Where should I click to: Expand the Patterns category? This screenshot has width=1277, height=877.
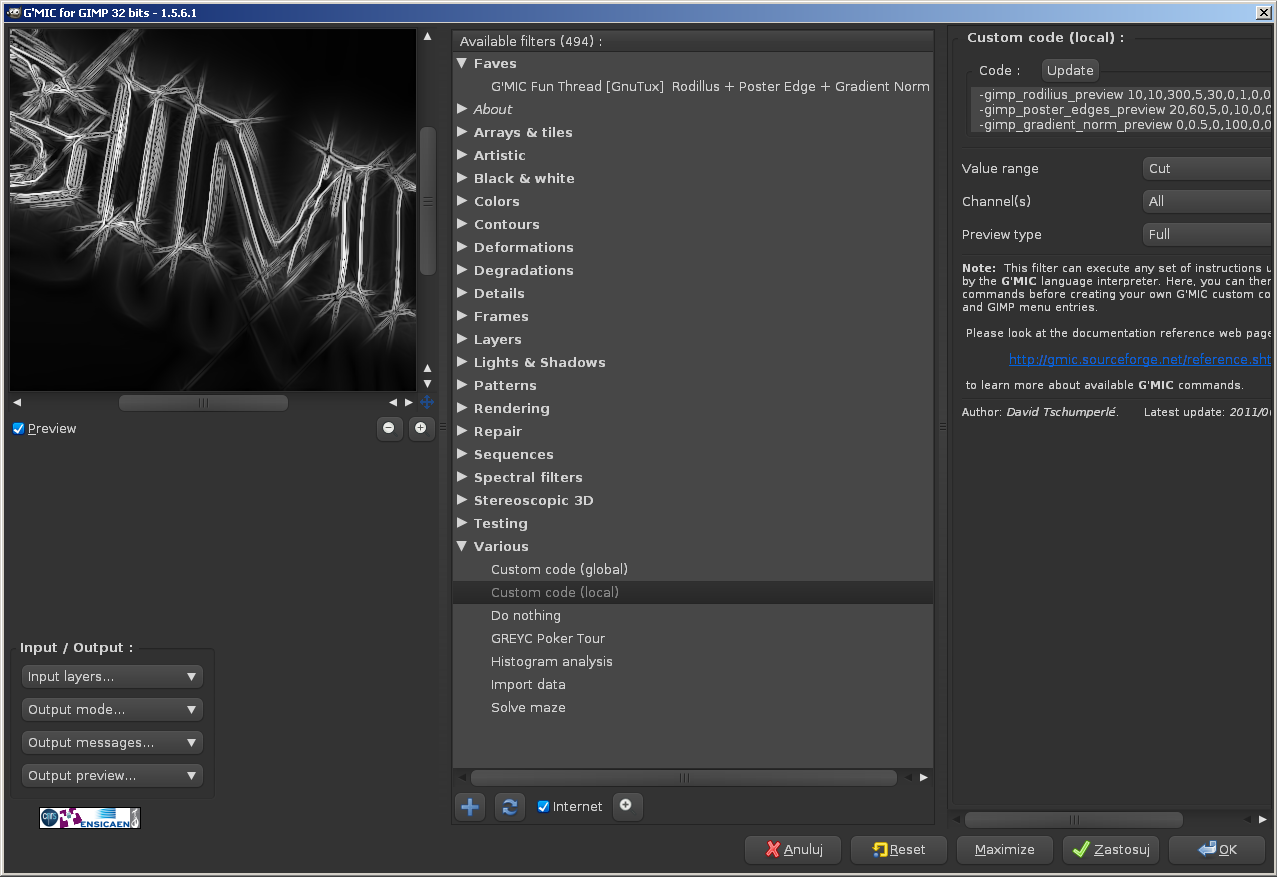[x=462, y=385]
